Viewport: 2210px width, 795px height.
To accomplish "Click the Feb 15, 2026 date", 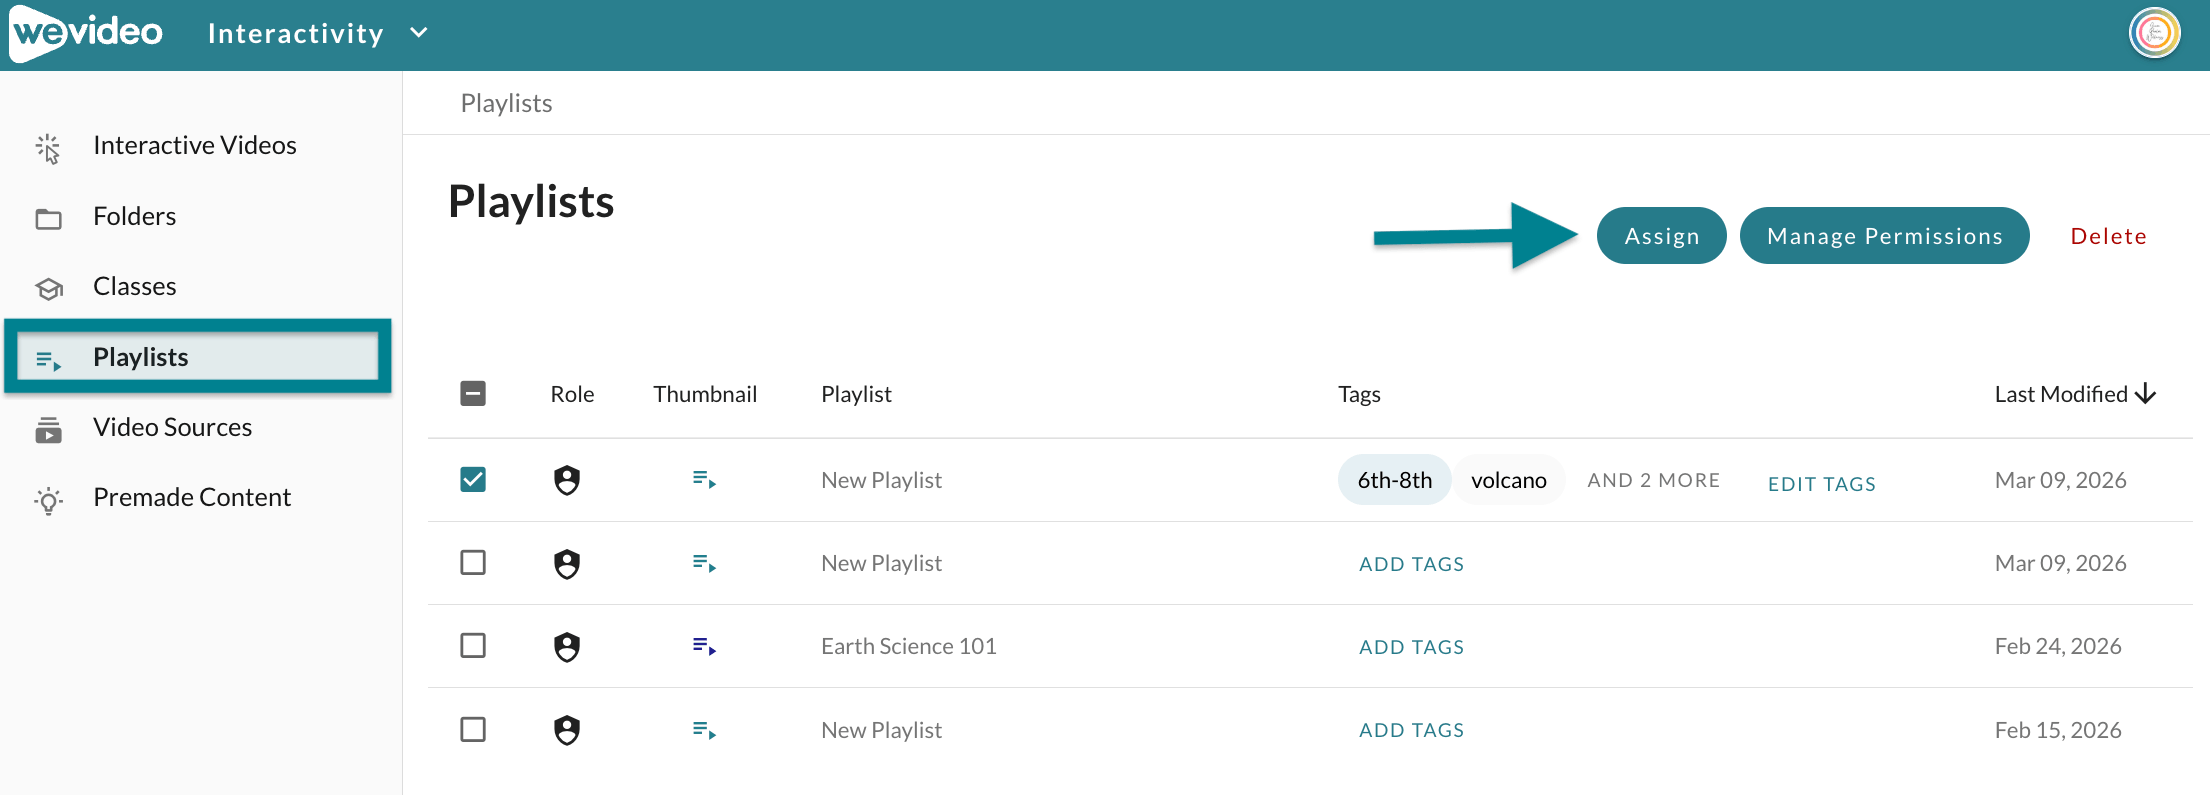I will (x=2058, y=730).
